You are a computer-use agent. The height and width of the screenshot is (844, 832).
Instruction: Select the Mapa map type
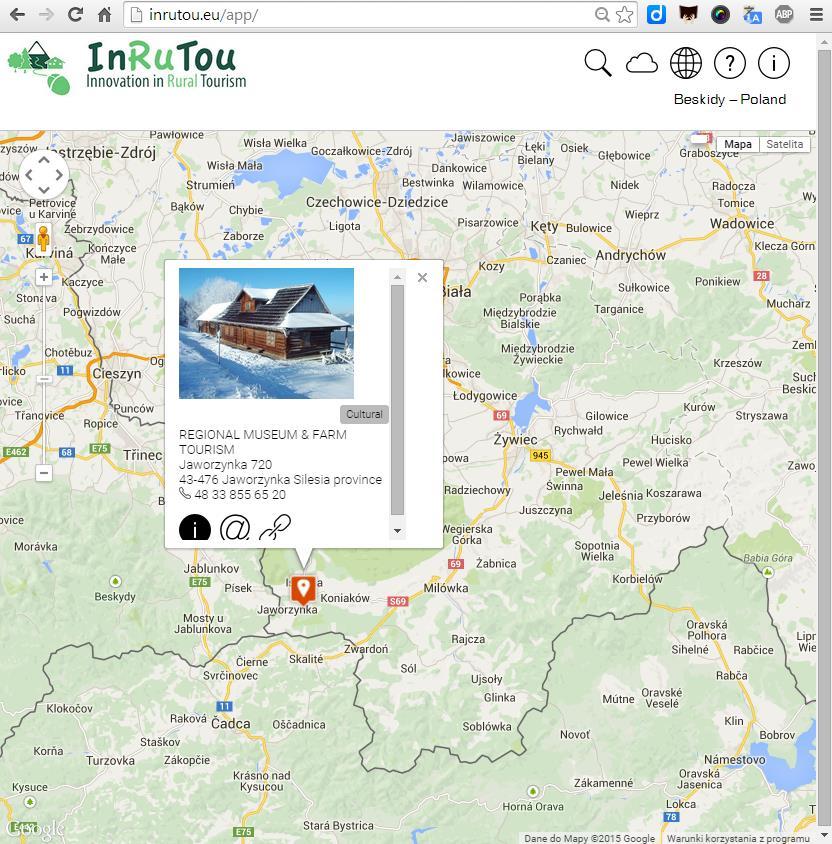737,144
